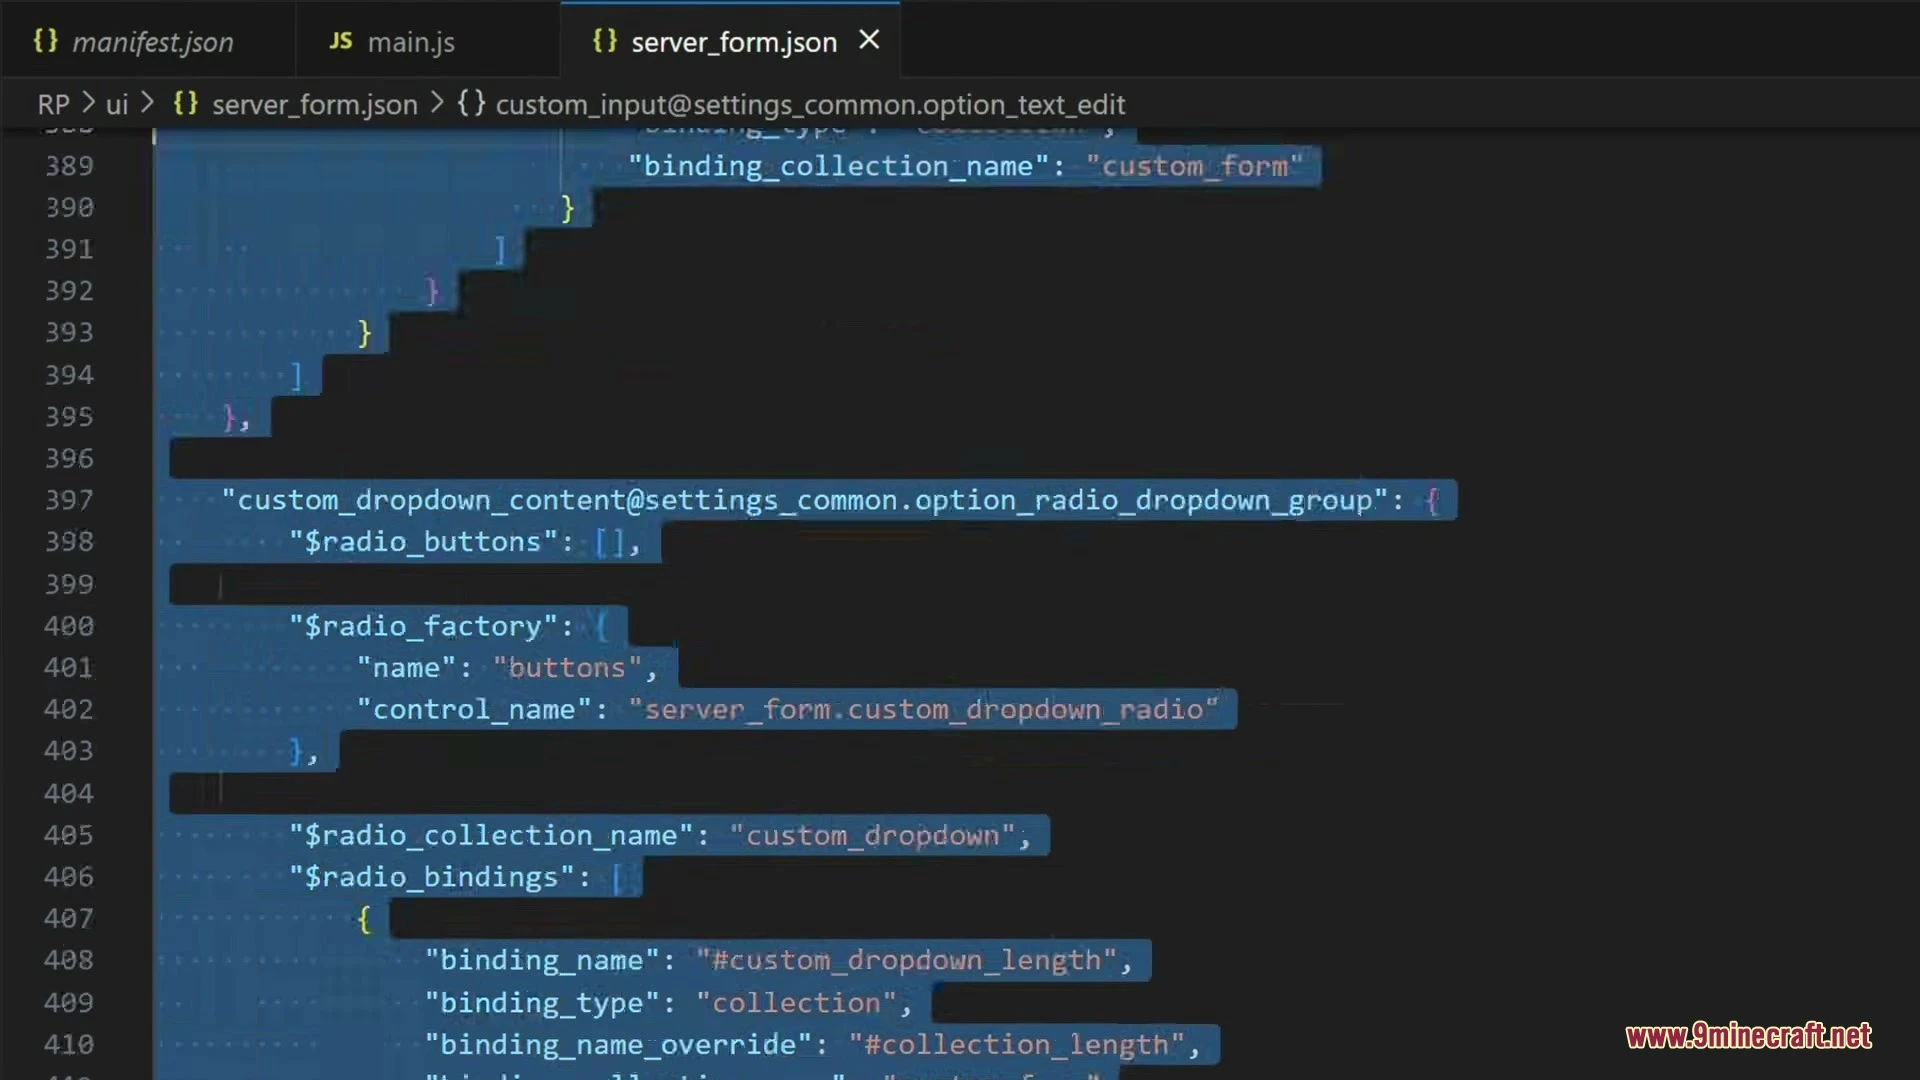Click the "custom_dropdown" value on line 405
Screen dimensions: 1920x1080
872,835
